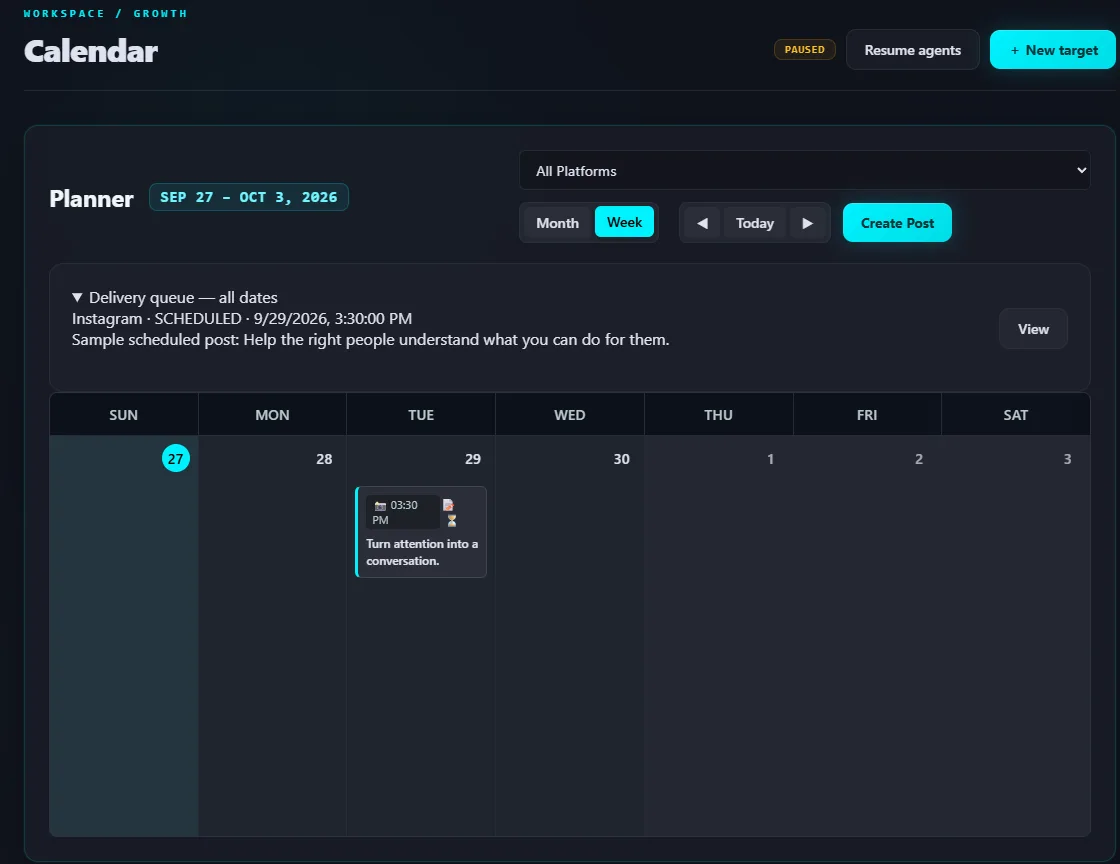Image resolution: width=1120 pixels, height=864 pixels.
Task: Select day 29 in Tuesday column
Action: click(x=473, y=459)
